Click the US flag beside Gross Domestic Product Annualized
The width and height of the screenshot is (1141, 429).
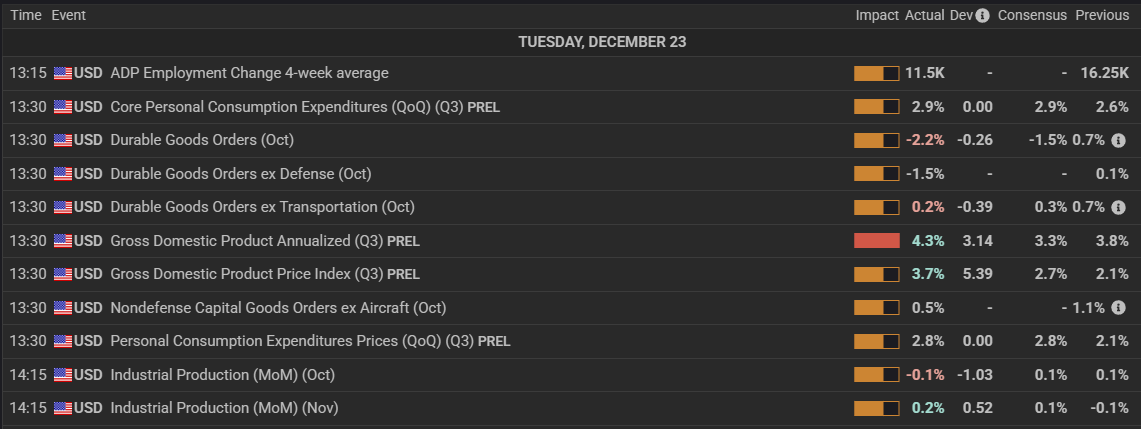point(63,241)
